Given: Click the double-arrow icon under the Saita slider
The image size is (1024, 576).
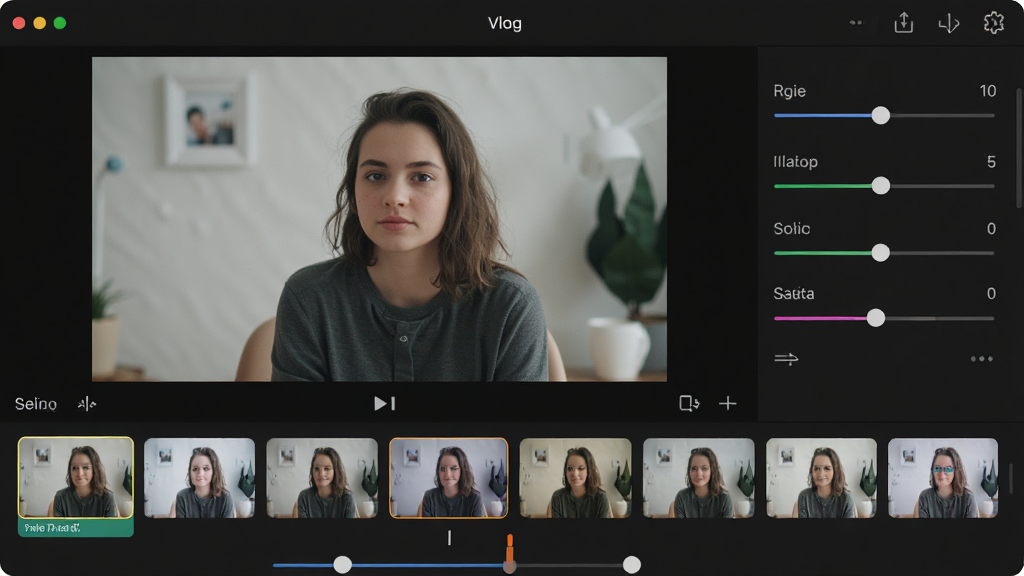Looking at the screenshot, I should [x=786, y=359].
